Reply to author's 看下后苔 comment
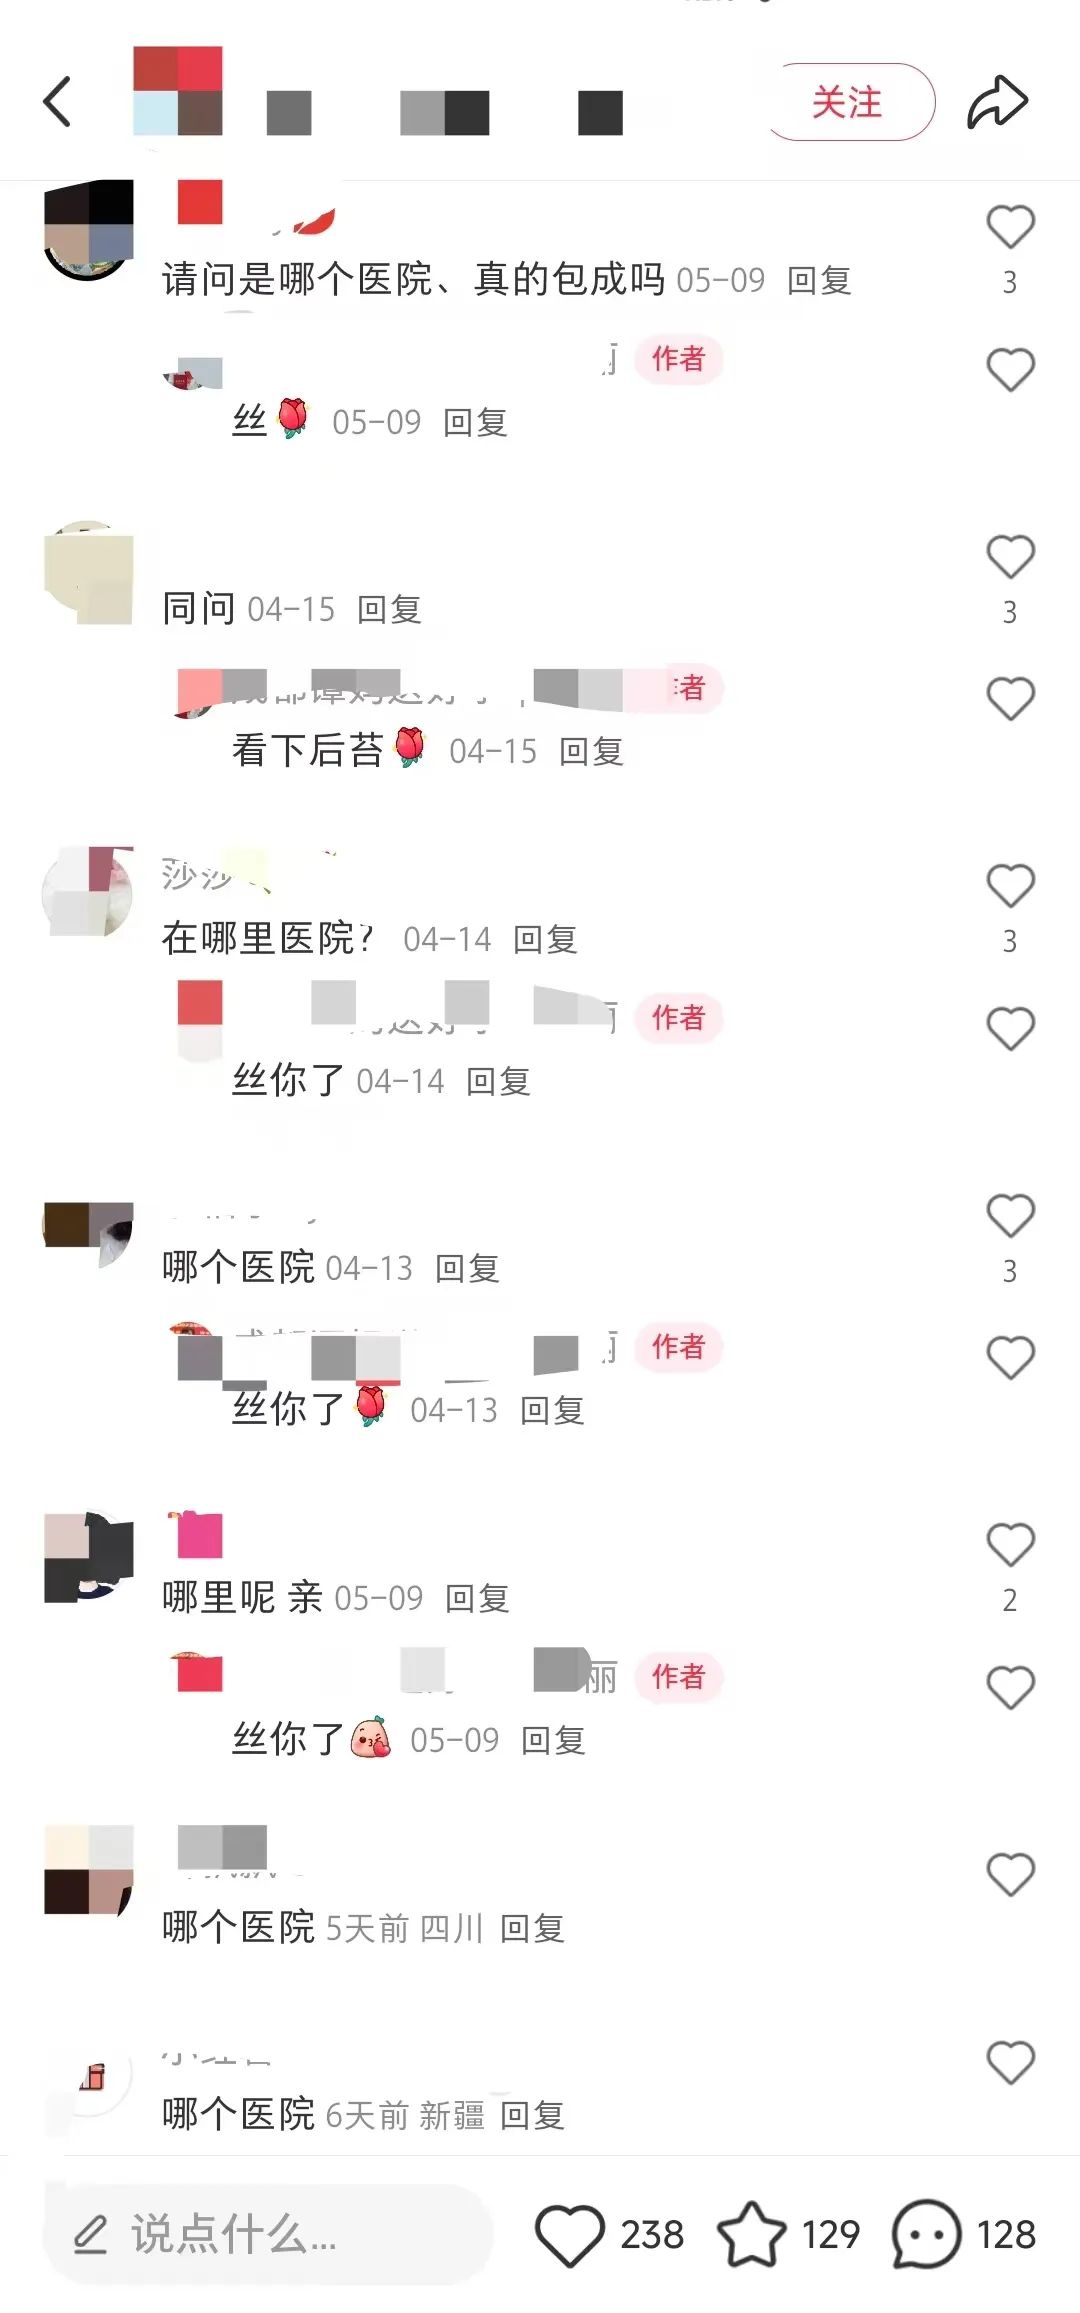This screenshot has height=2313, width=1080. (x=591, y=751)
